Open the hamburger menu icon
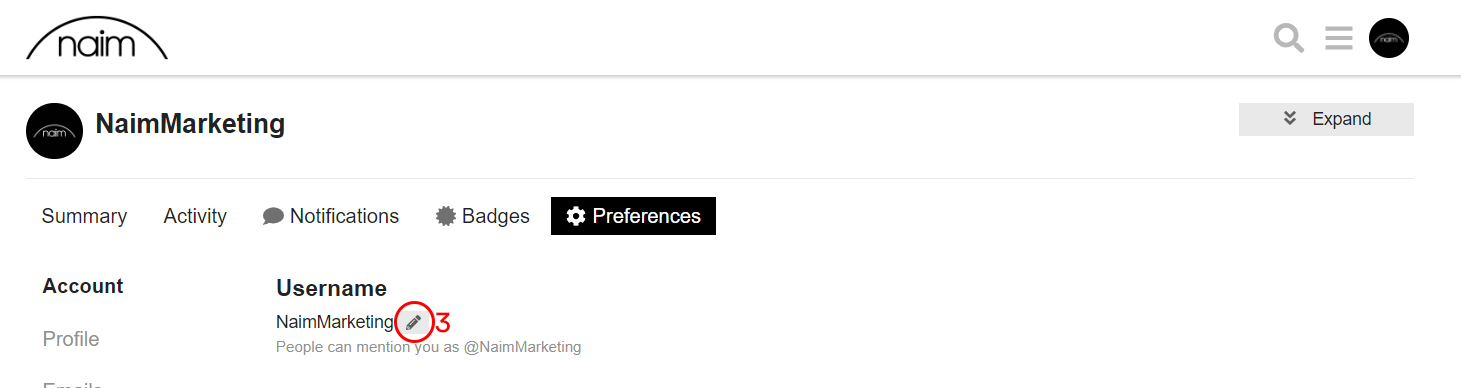The width and height of the screenshot is (1461, 388). coord(1339,39)
